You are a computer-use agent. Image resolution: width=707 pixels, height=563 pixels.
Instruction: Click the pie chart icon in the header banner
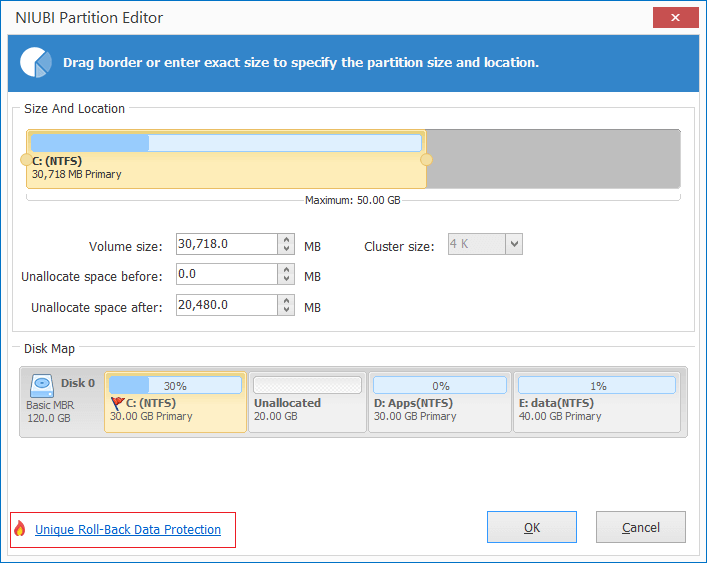click(x=36, y=62)
